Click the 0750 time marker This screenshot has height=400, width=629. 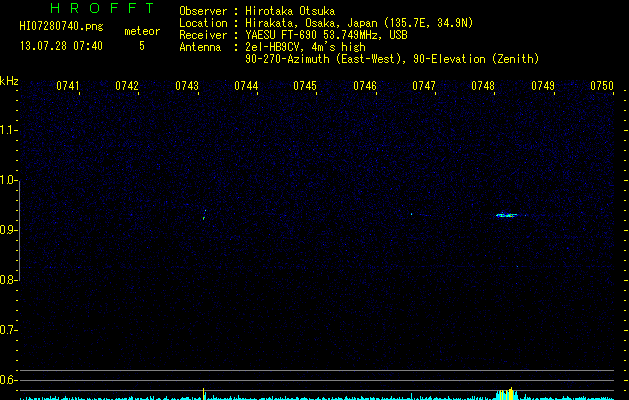click(x=602, y=86)
